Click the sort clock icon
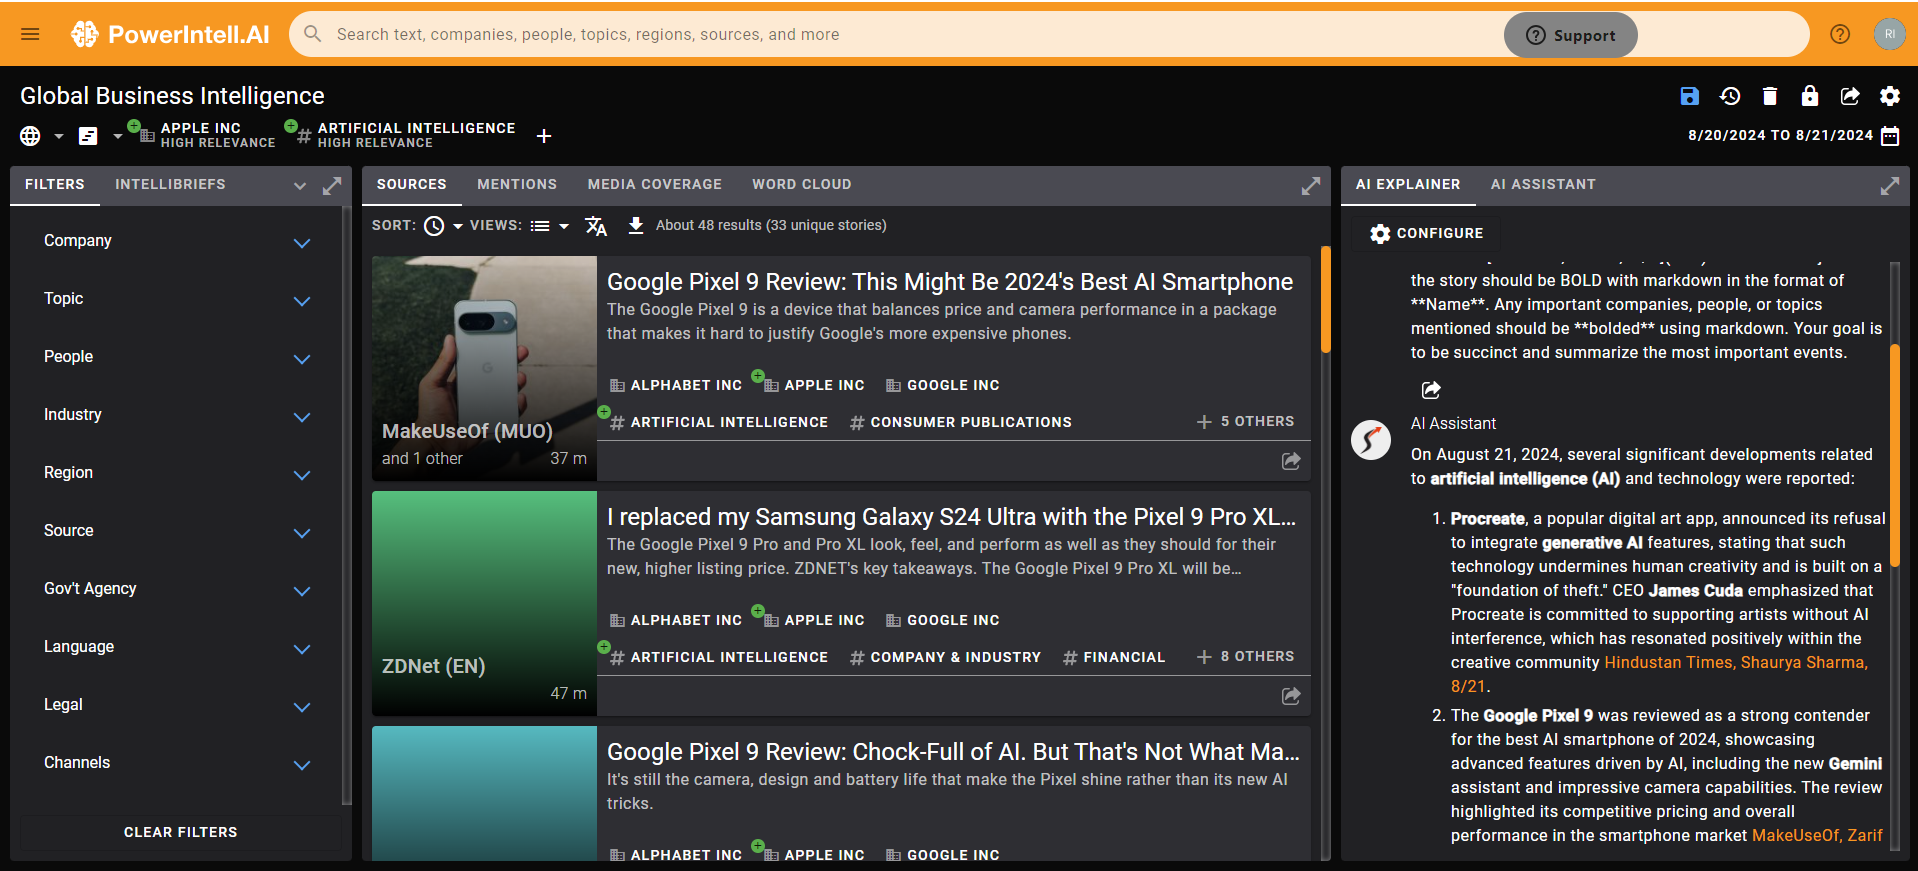The image size is (1918, 871). click(x=434, y=226)
